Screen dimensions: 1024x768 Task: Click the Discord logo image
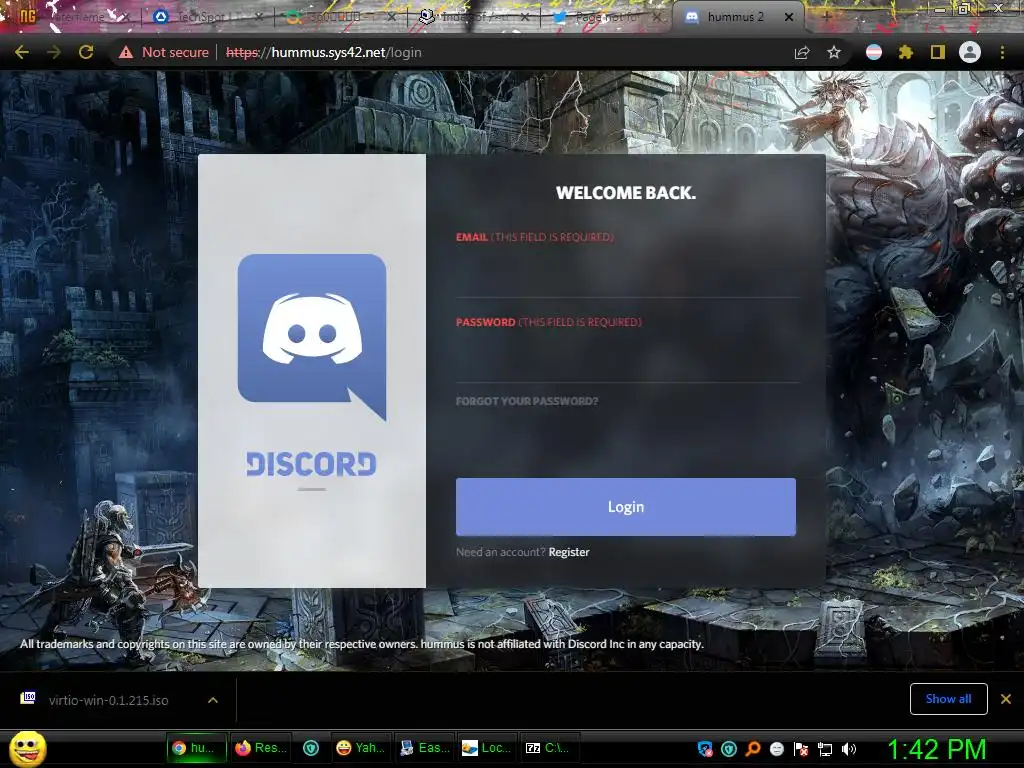(312, 336)
